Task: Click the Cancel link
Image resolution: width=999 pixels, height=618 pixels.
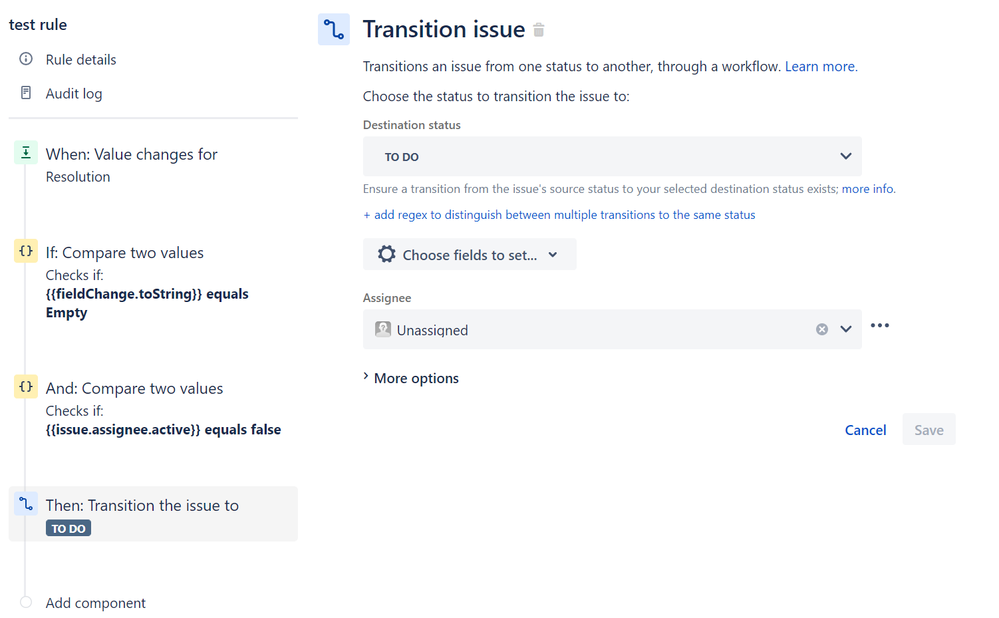Action: pyautogui.click(x=865, y=430)
